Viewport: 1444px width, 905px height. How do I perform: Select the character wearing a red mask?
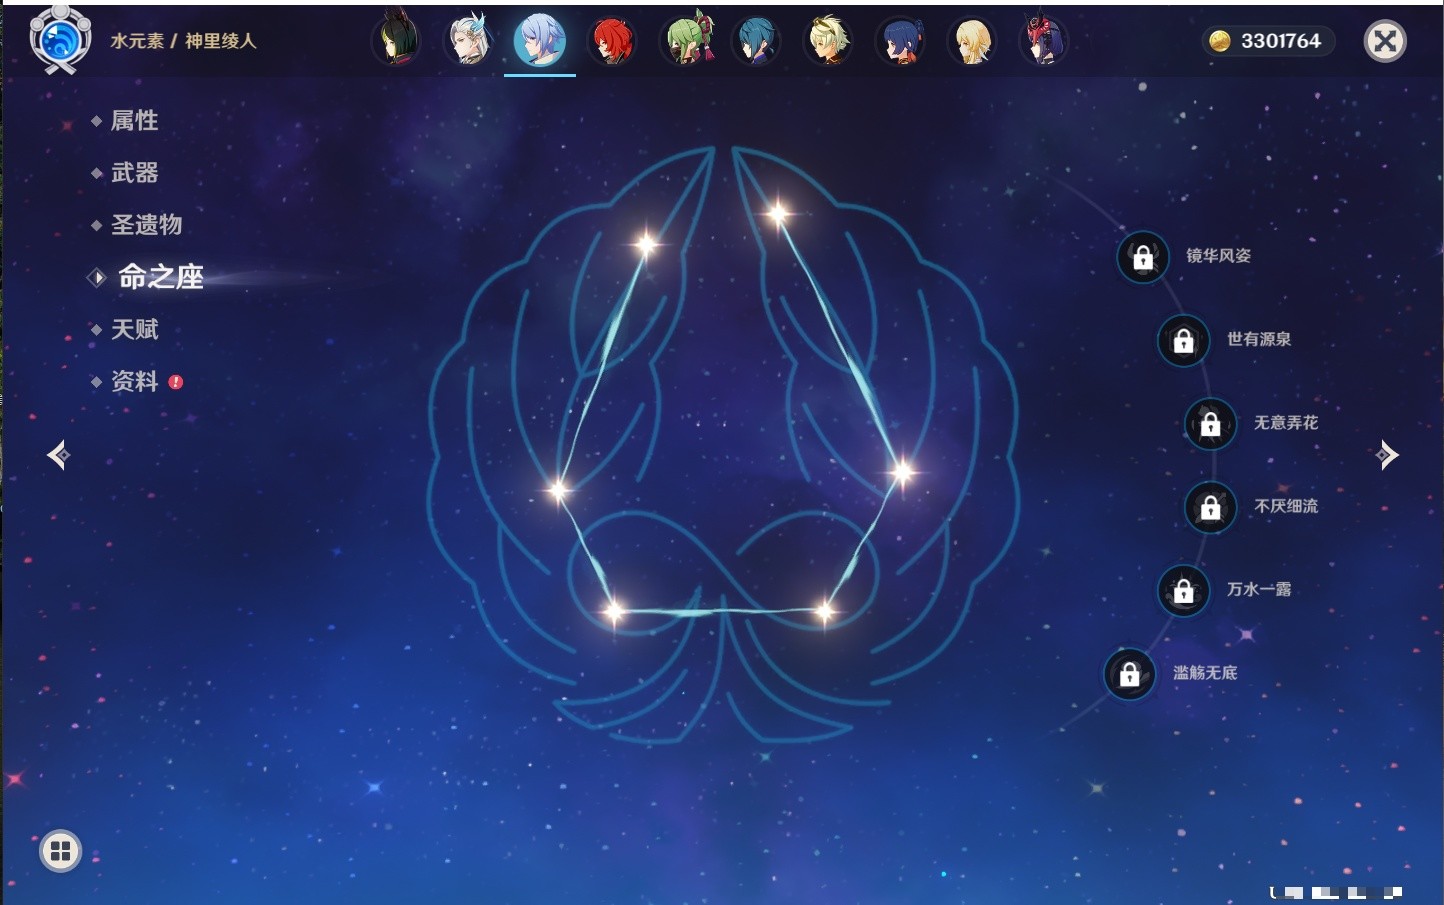tap(1043, 41)
